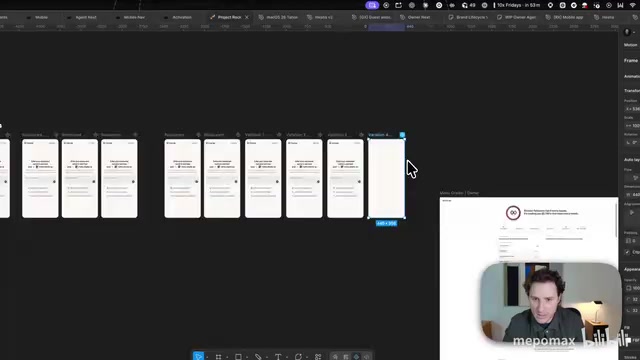Open dropdown arrow beside the Pen tool
The width and height of the screenshot is (640, 360).
coord(267,358)
